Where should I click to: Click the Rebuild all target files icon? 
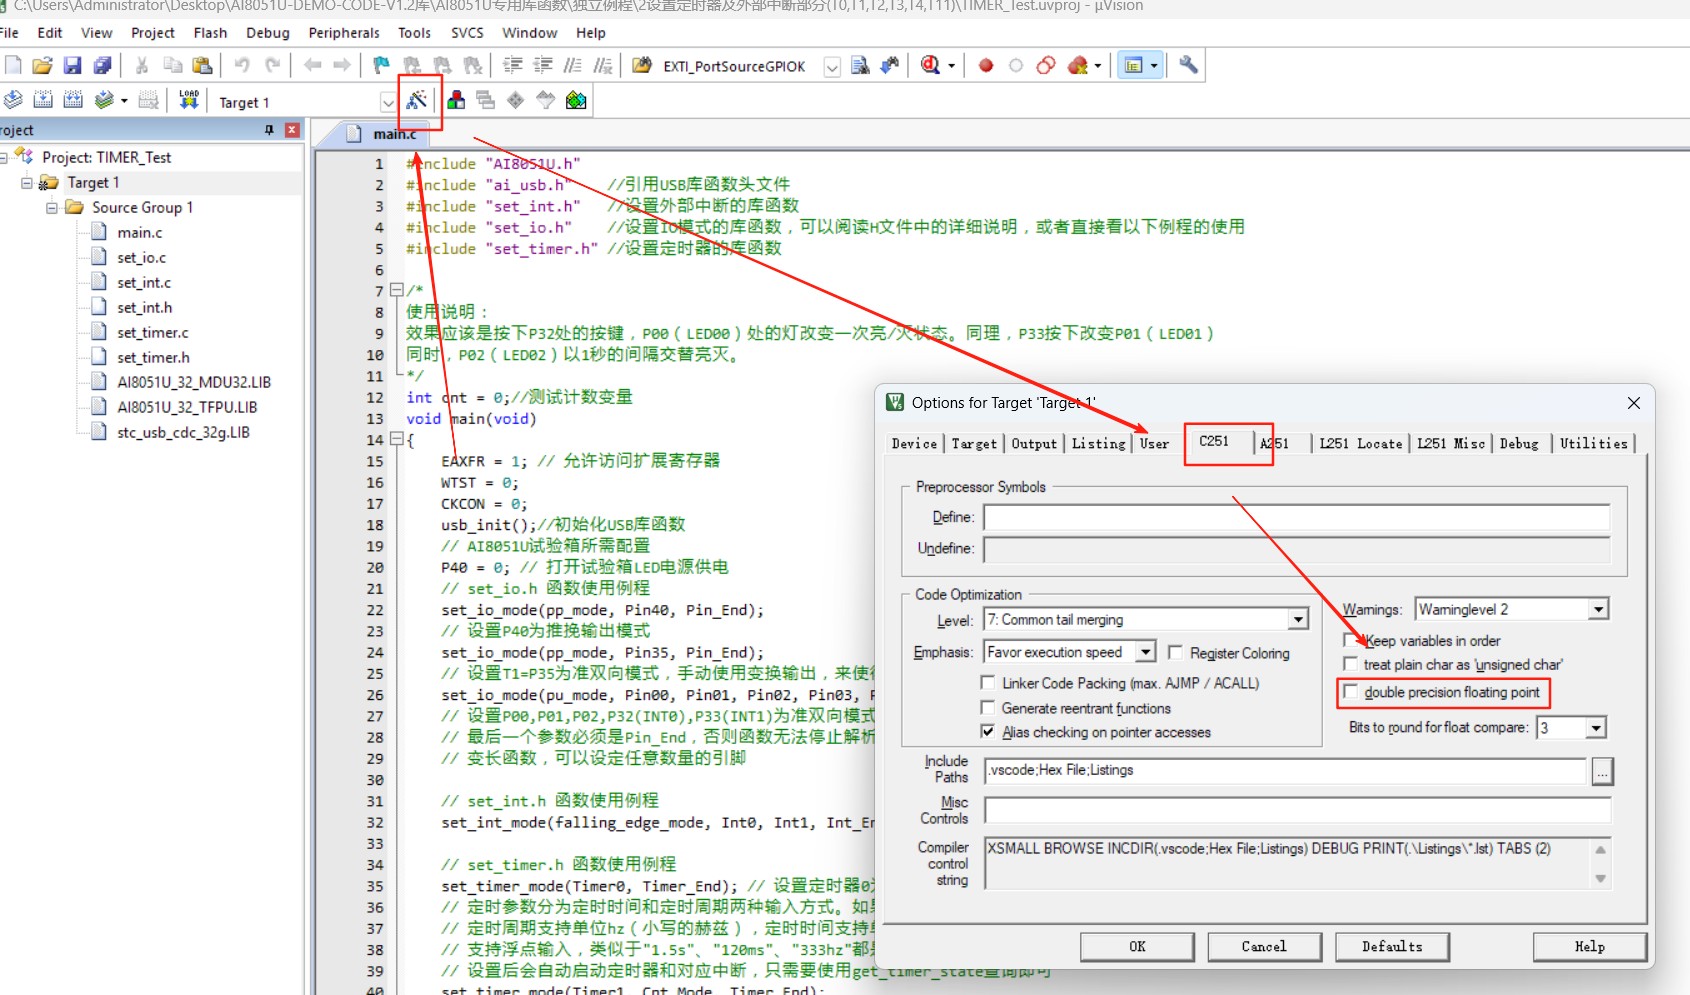[73, 100]
